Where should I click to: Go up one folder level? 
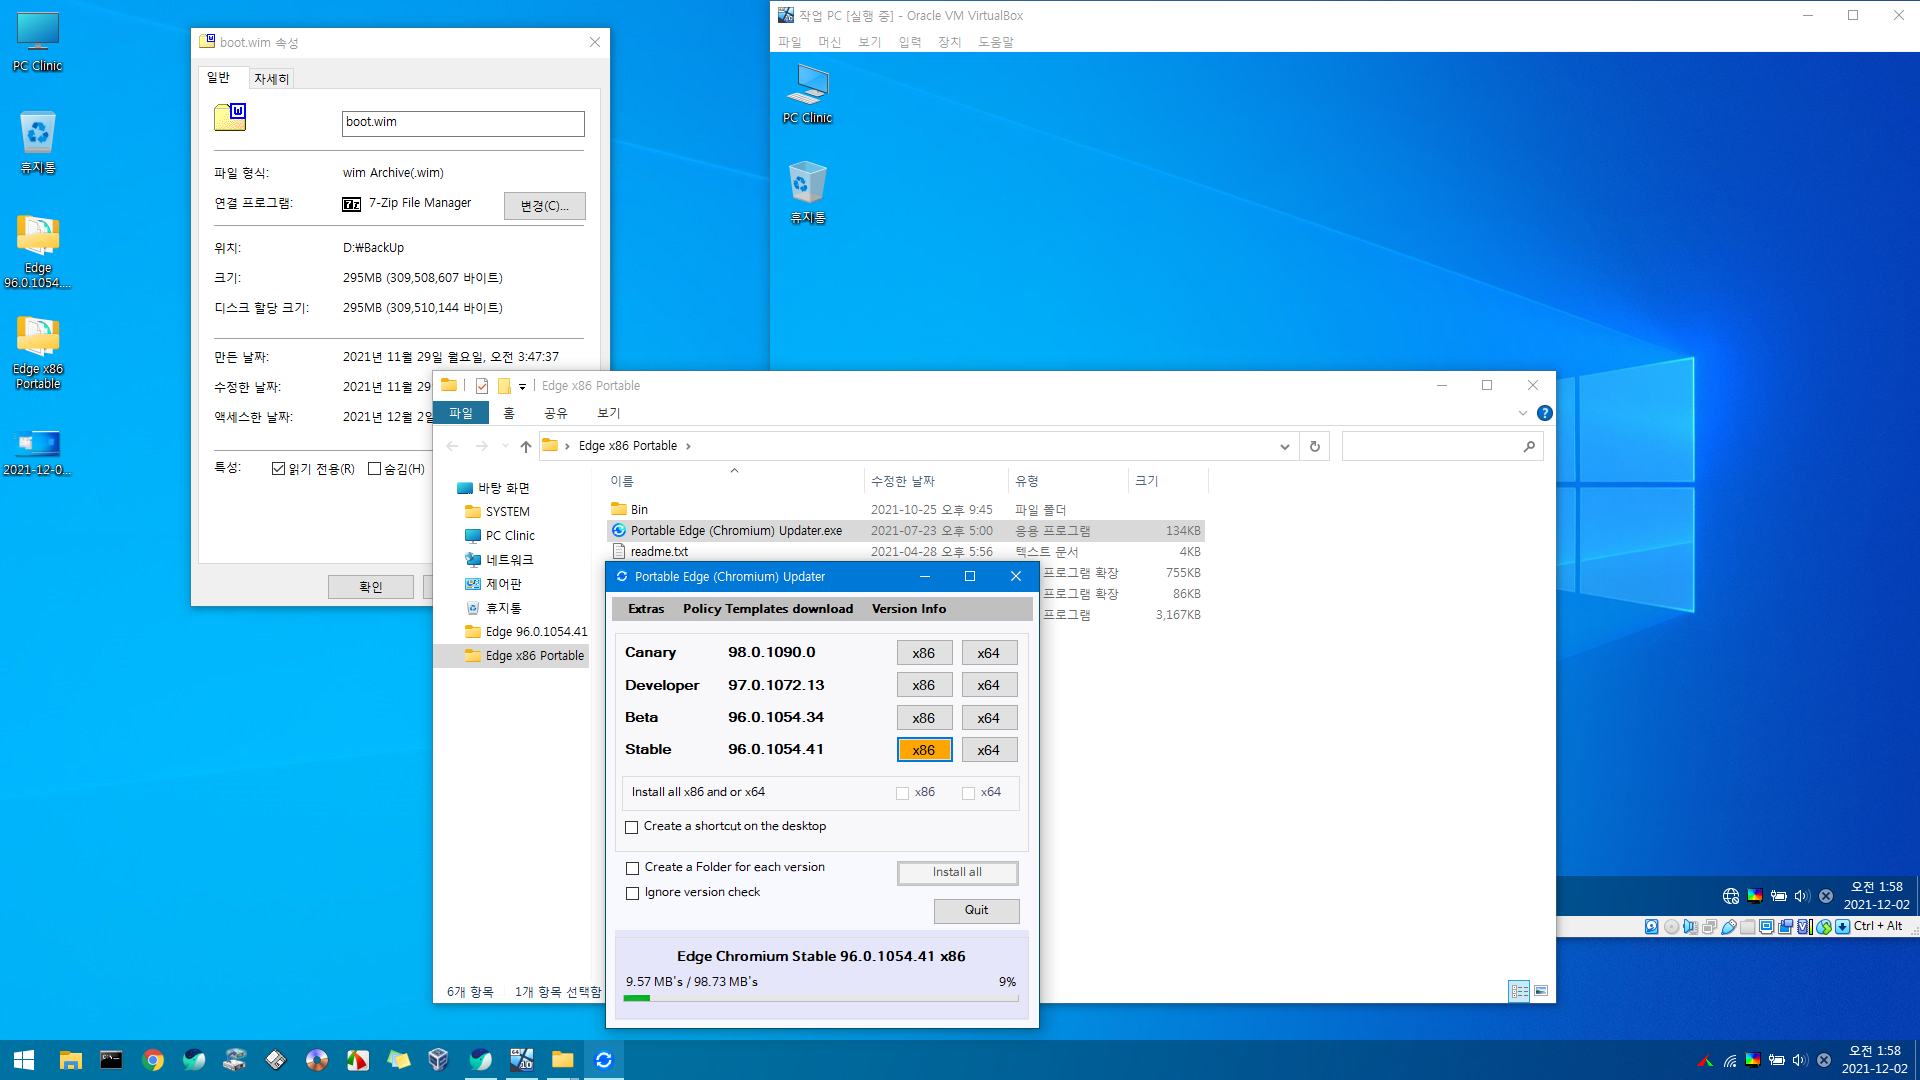526,446
